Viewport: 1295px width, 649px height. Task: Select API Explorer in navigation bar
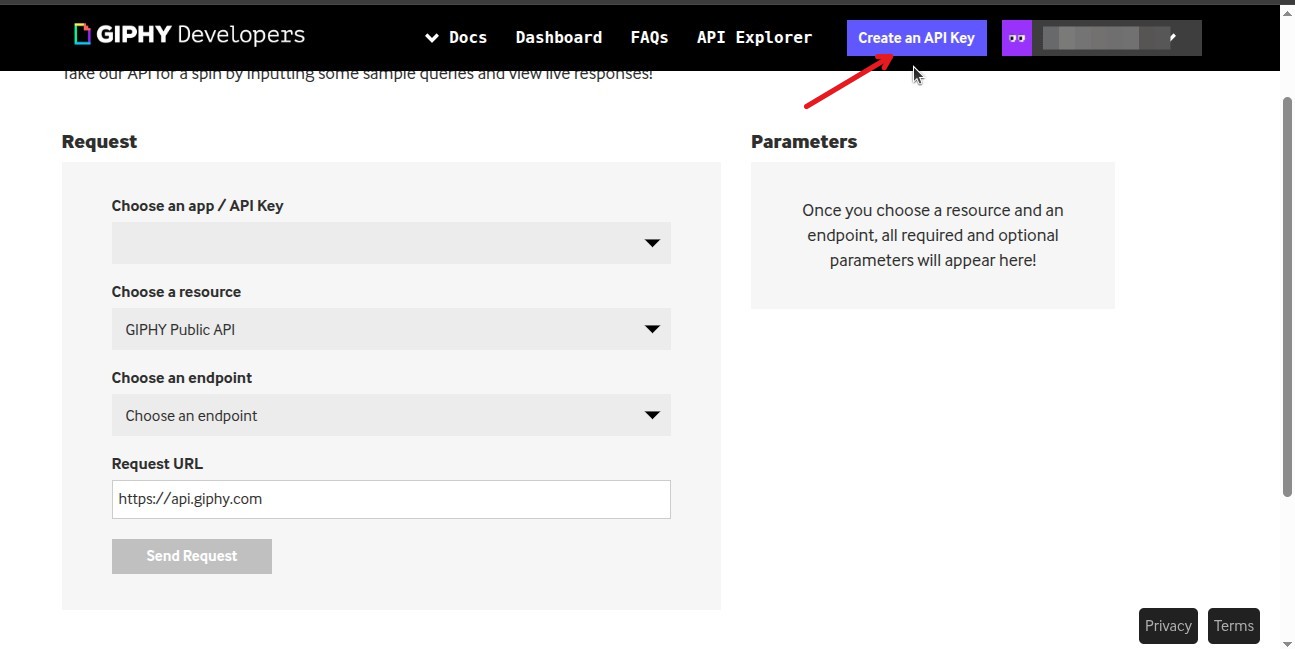click(754, 38)
